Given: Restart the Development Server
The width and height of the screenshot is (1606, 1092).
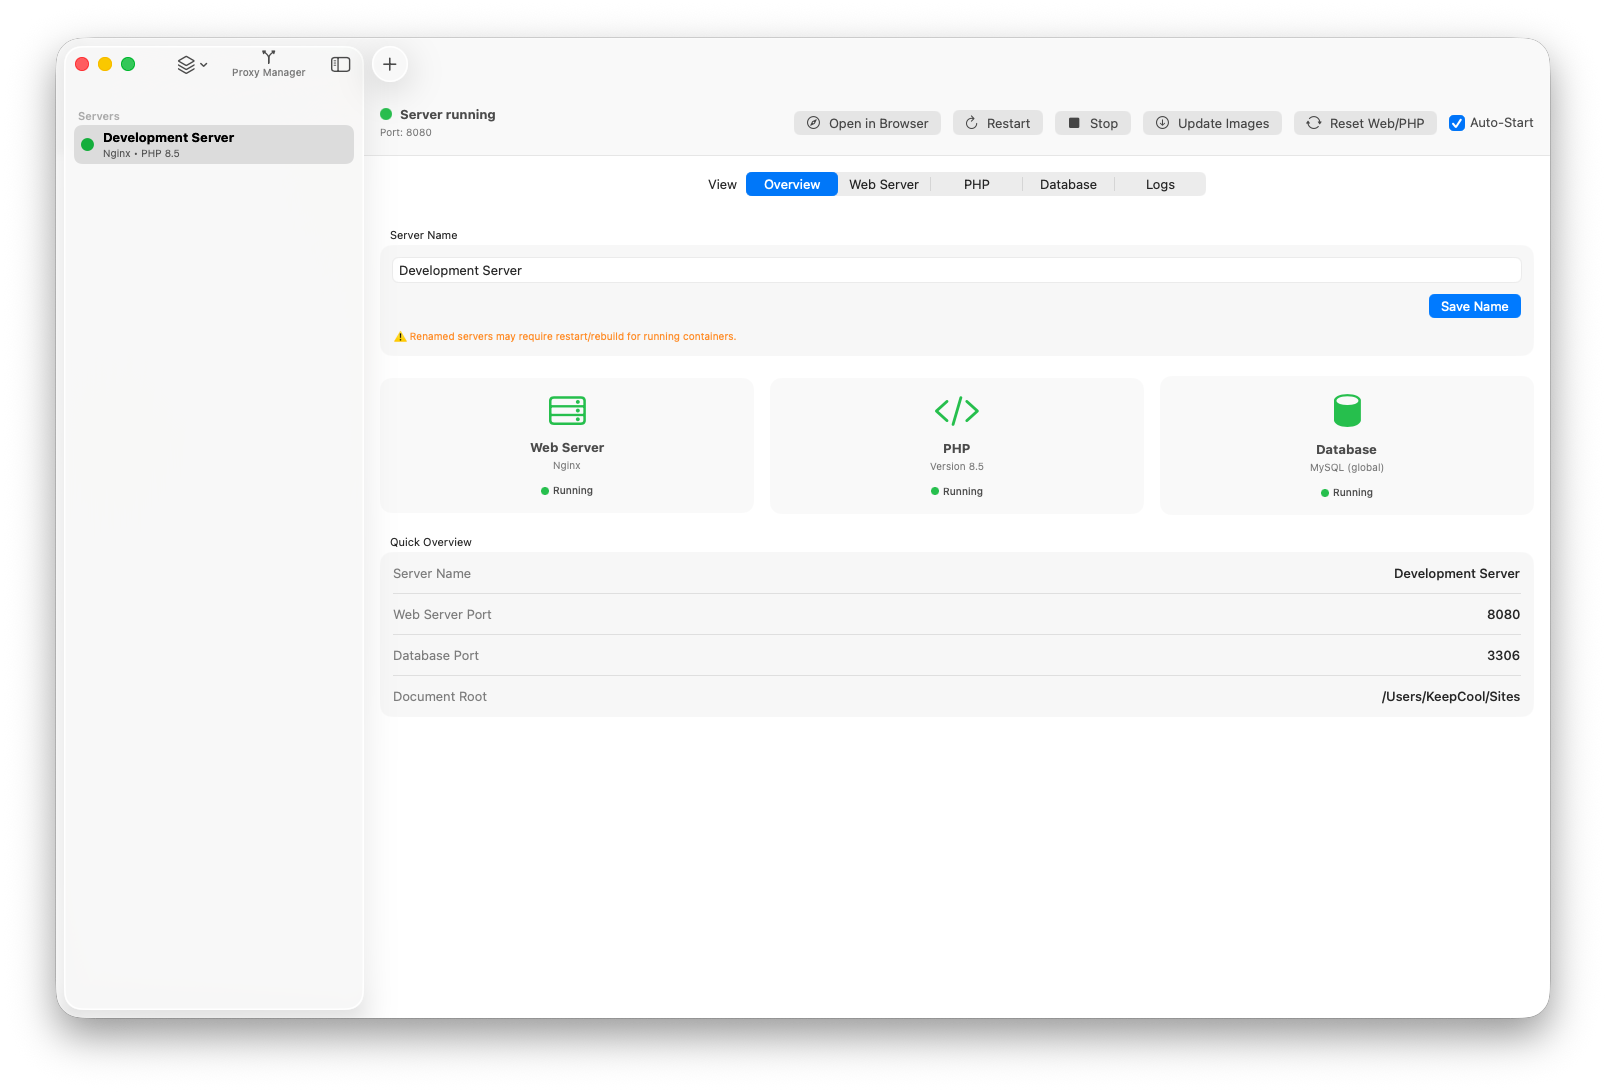Looking at the screenshot, I should pyautogui.click(x=997, y=123).
